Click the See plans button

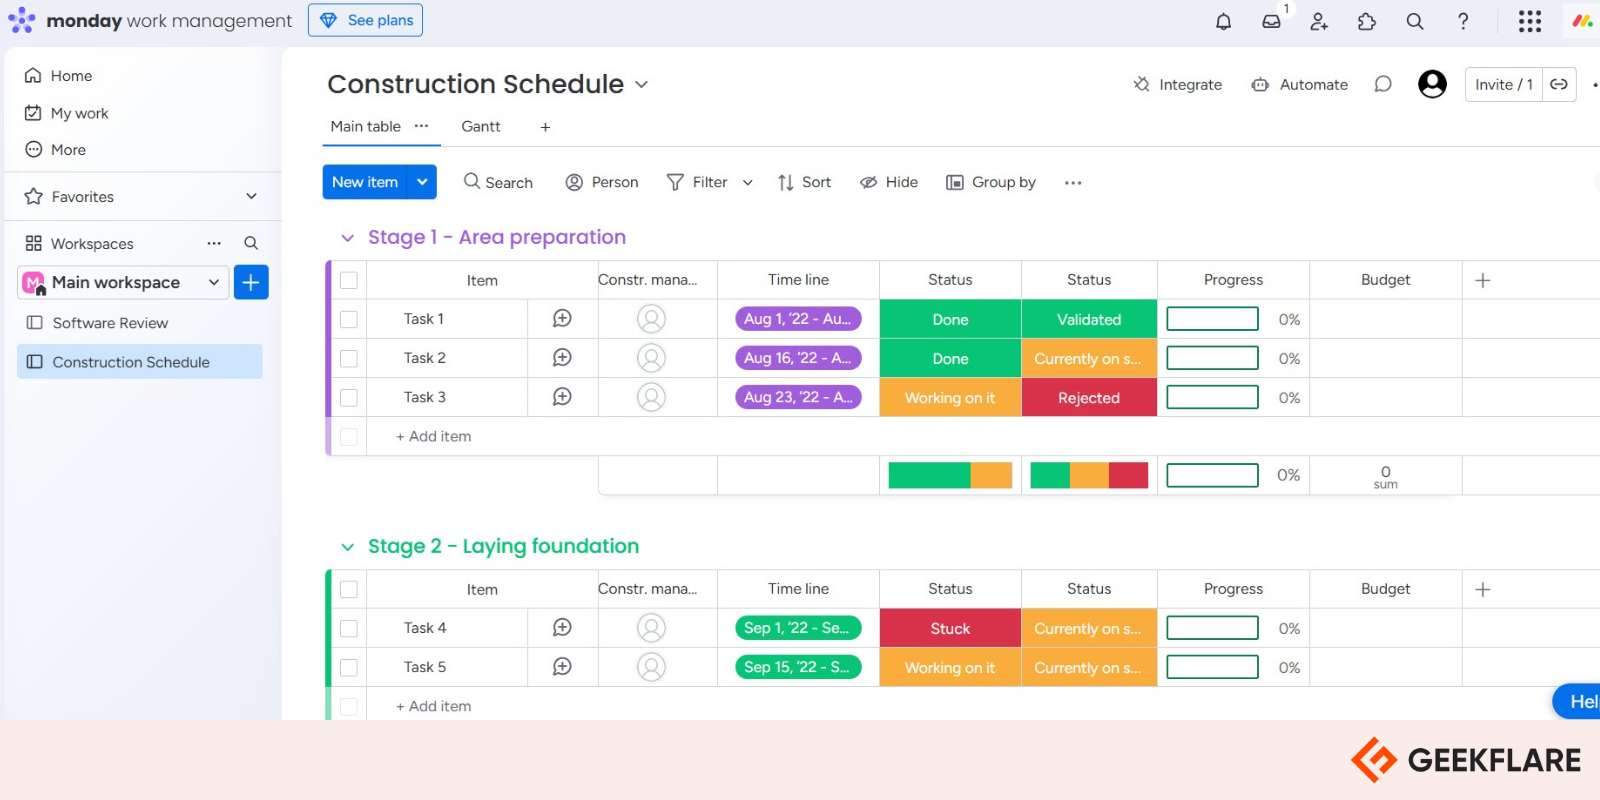(x=366, y=20)
